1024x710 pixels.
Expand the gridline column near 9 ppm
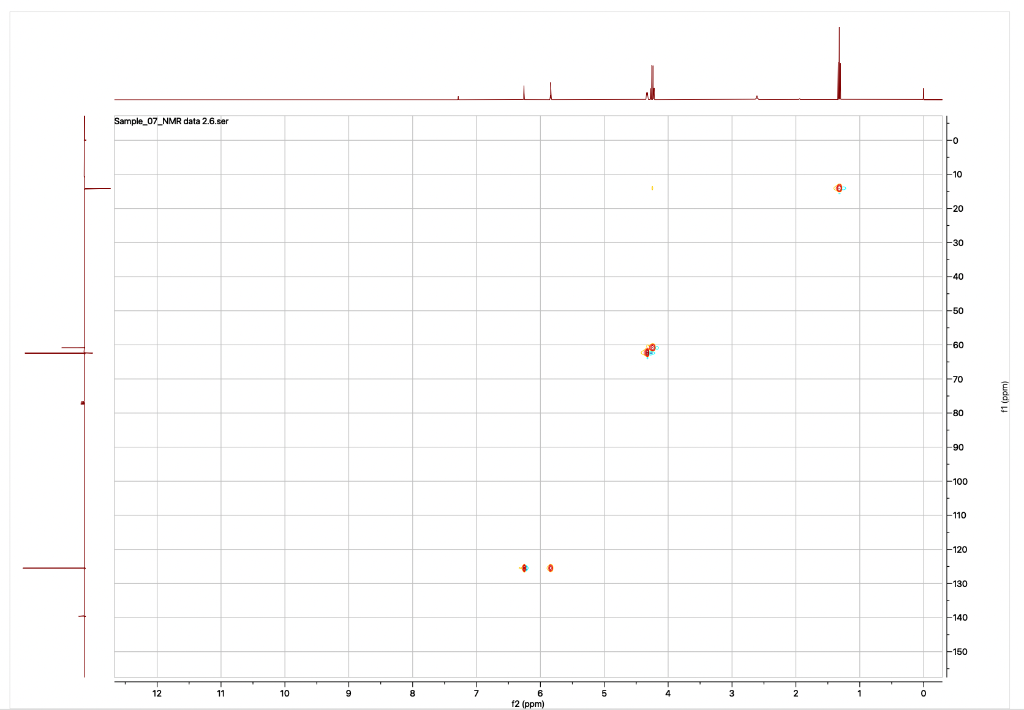pyautogui.click(x=347, y=400)
